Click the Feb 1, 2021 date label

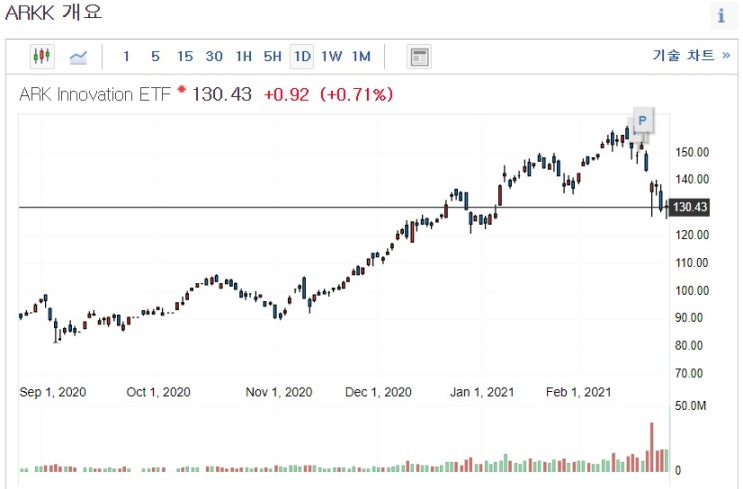[x=579, y=392]
